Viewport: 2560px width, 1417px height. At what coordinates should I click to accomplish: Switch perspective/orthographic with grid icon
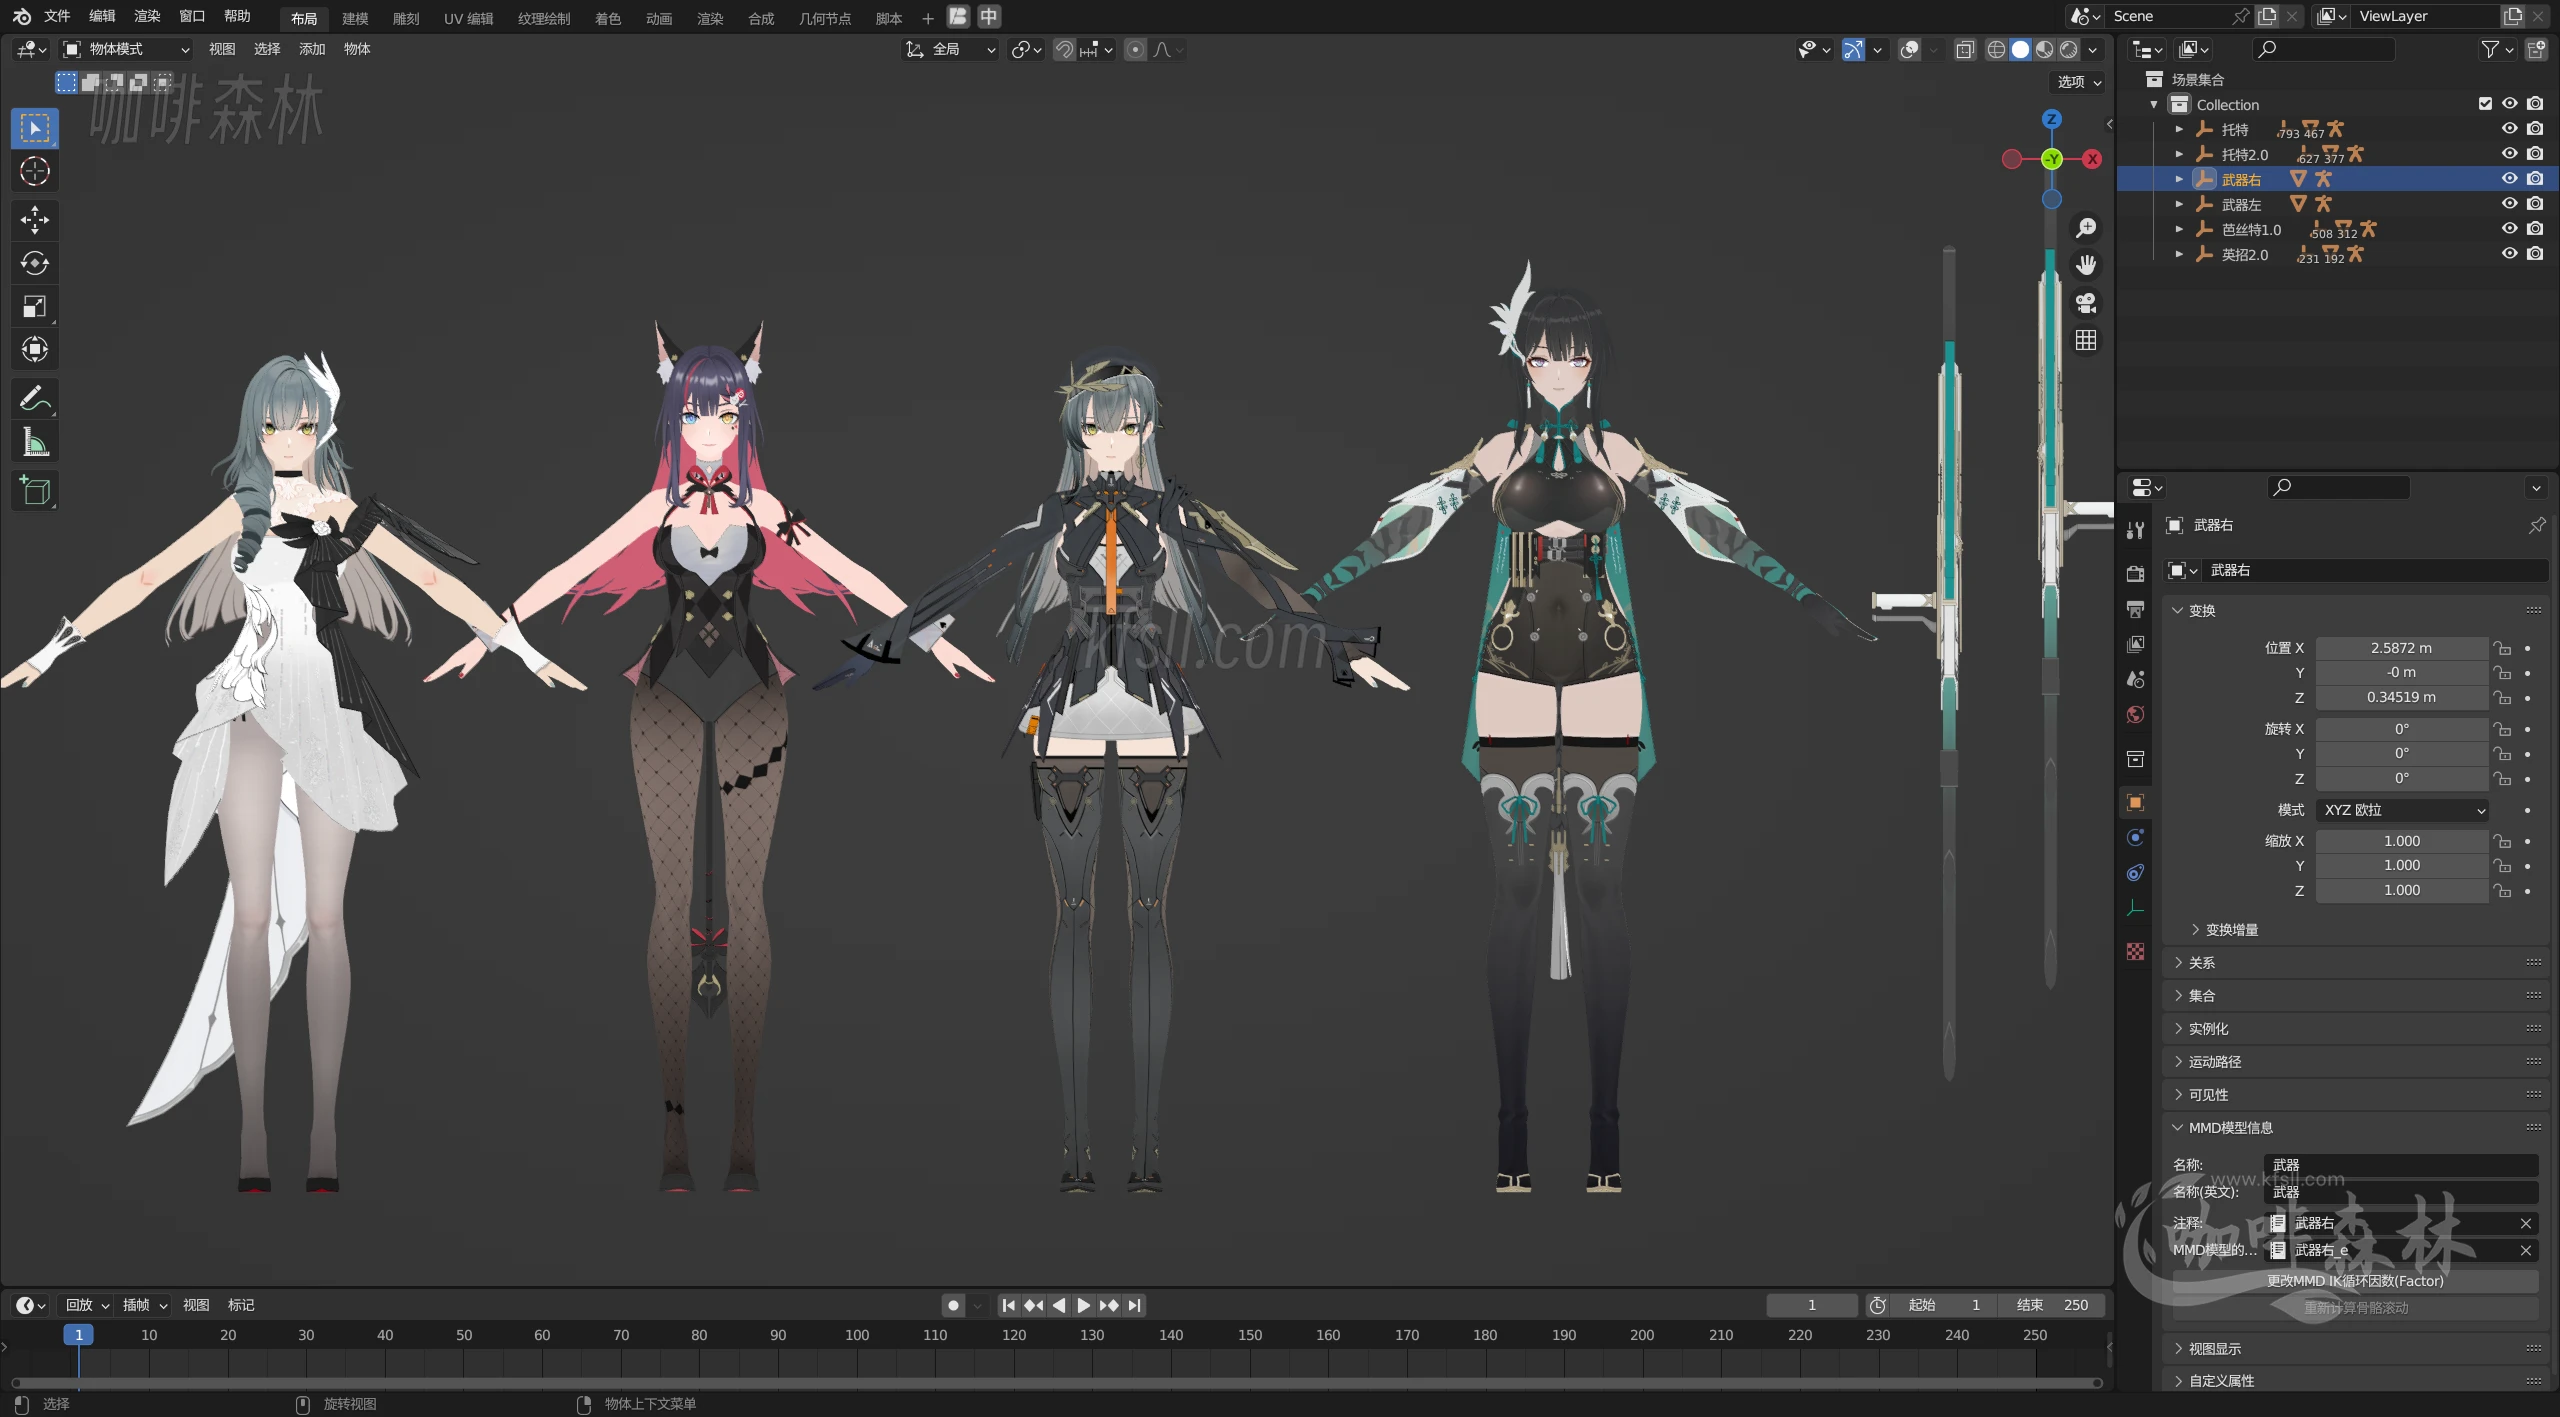pyautogui.click(x=2086, y=340)
